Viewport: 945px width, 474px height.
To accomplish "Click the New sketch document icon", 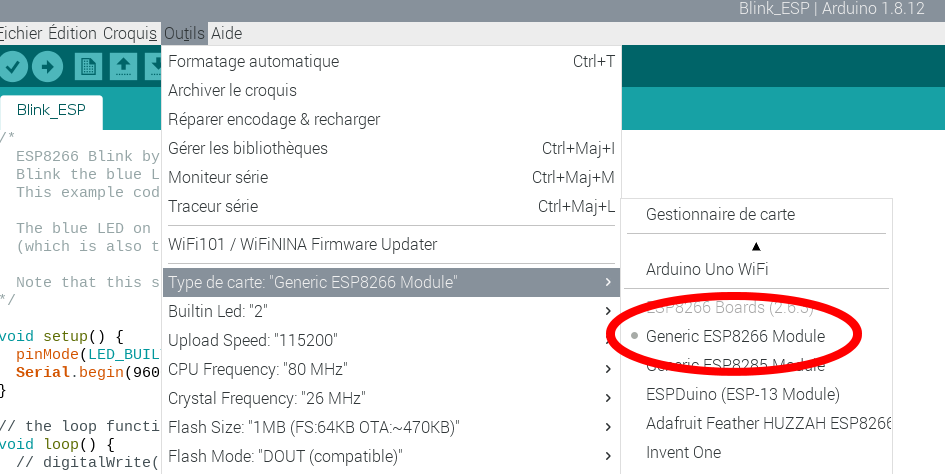I will click(x=88, y=66).
